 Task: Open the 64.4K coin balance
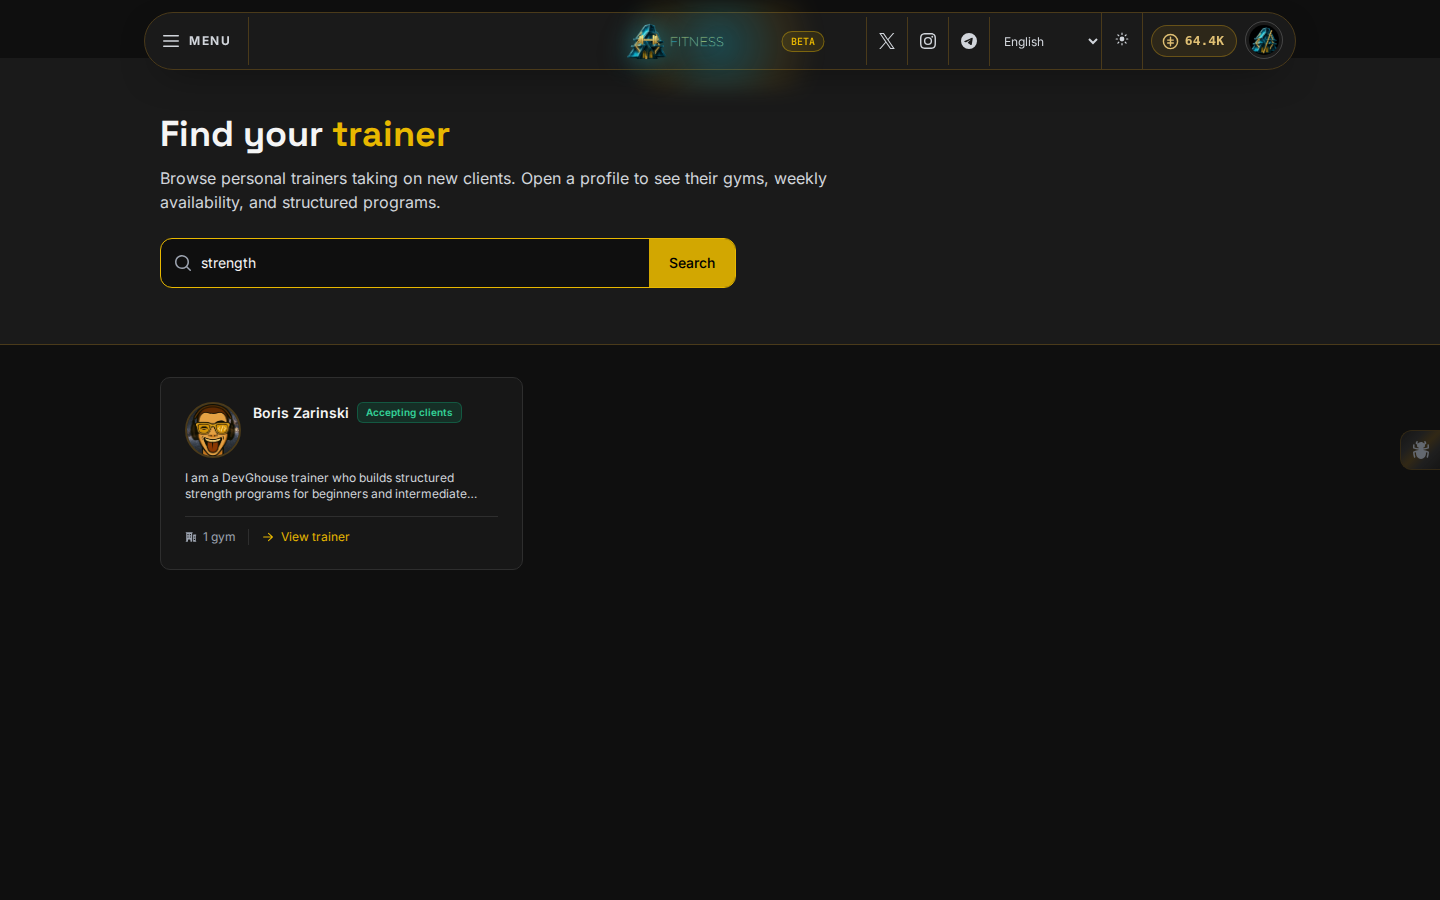pyautogui.click(x=1194, y=41)
